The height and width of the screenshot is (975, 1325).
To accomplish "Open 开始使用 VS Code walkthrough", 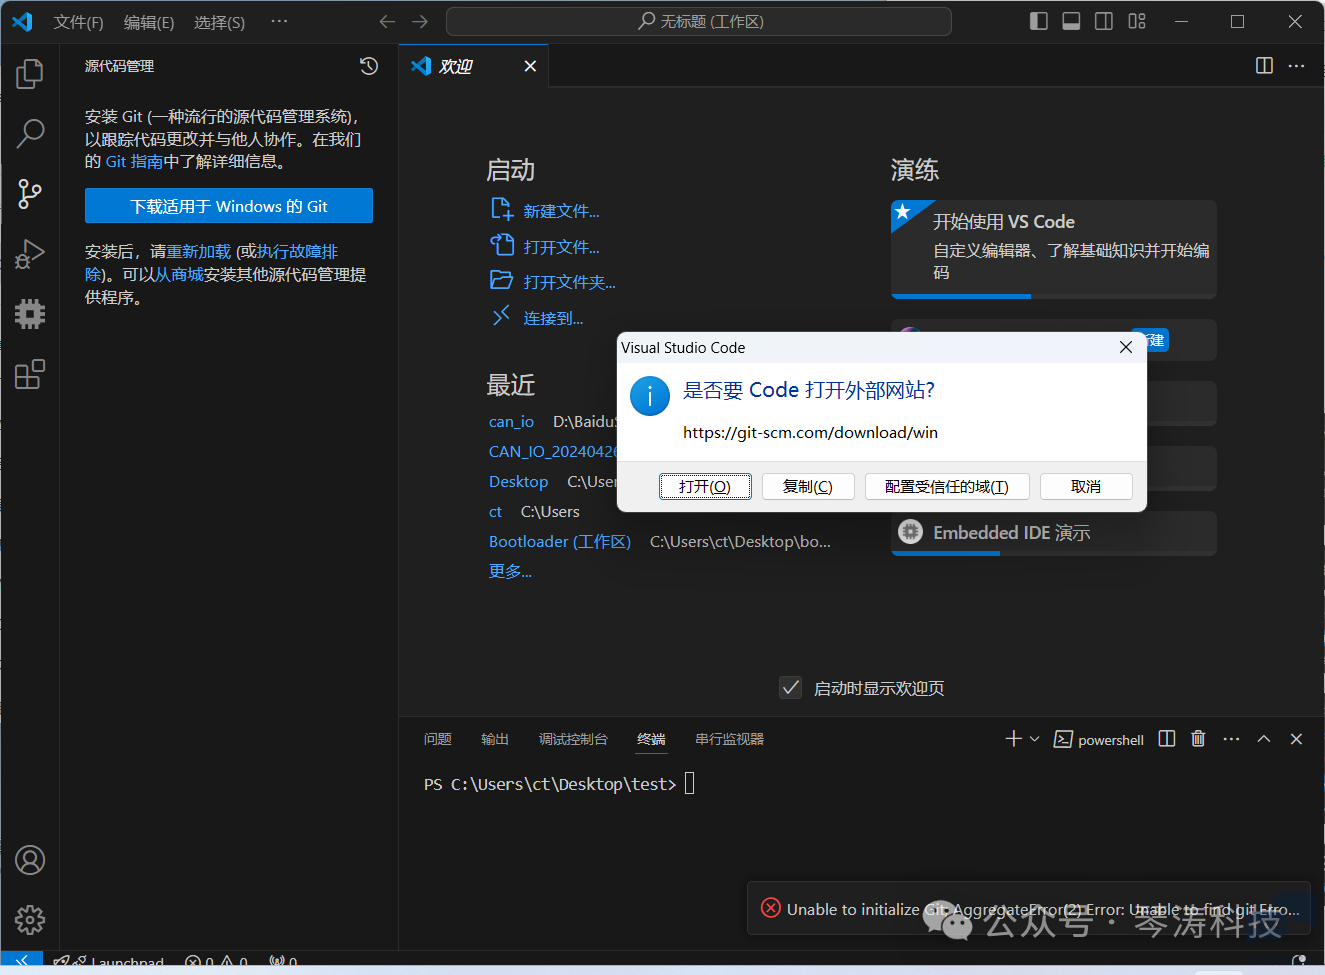I will click(1054, 249).
